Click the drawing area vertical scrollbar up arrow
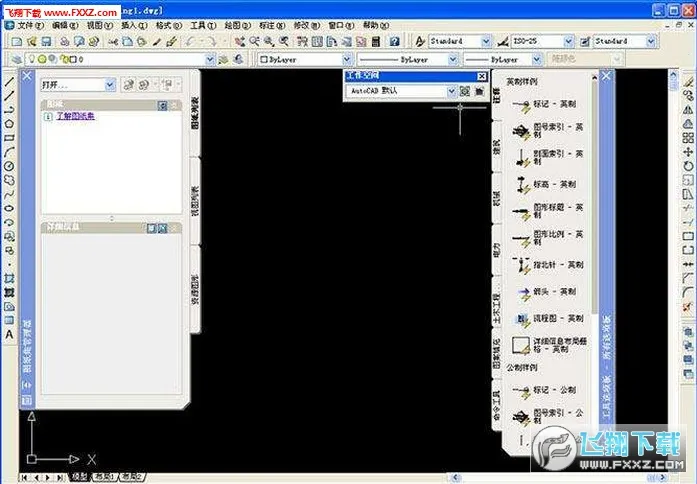 [x=673, y=75]
